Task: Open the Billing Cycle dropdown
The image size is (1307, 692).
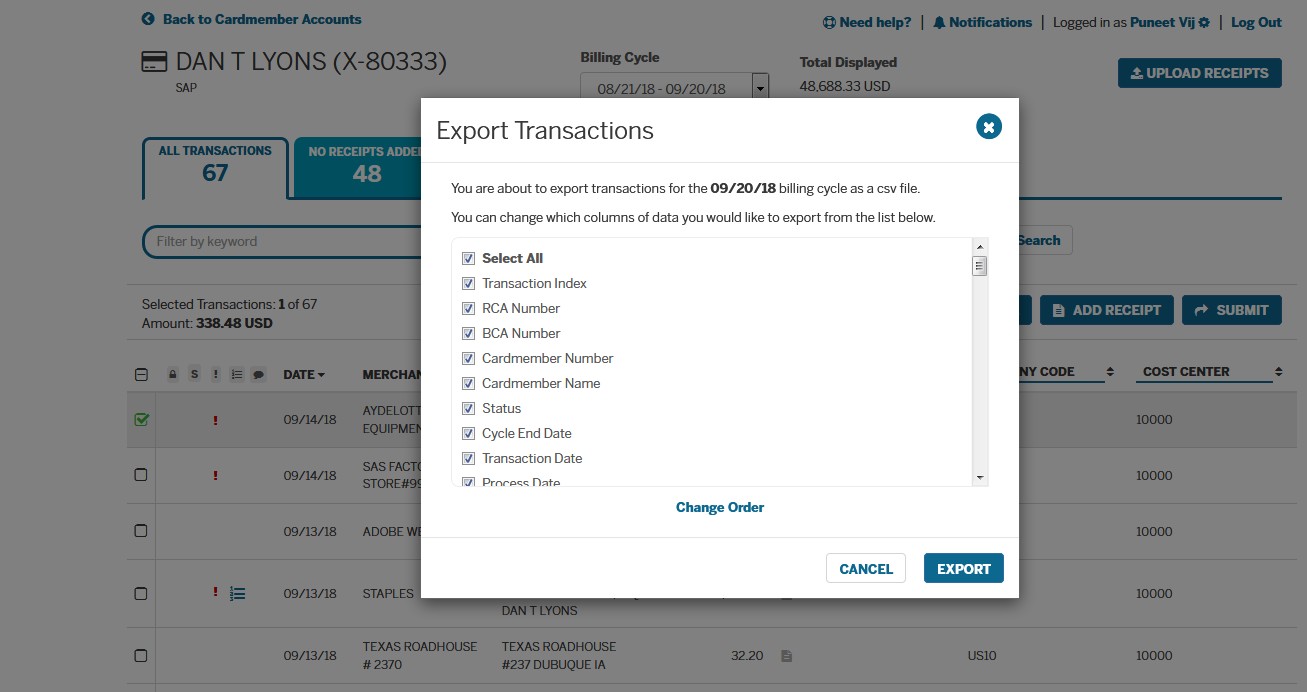Action: [x=759, y=86]
